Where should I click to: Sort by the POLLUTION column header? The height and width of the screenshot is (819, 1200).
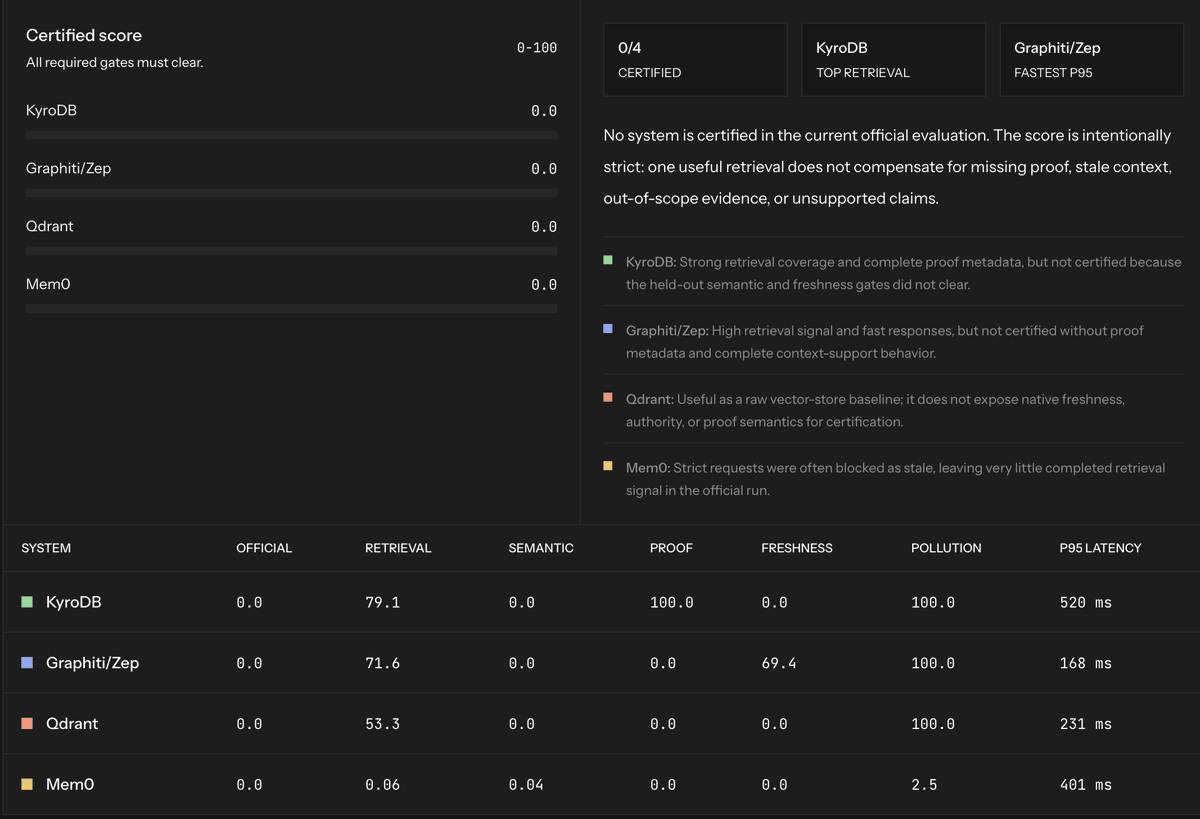point(946,548)
